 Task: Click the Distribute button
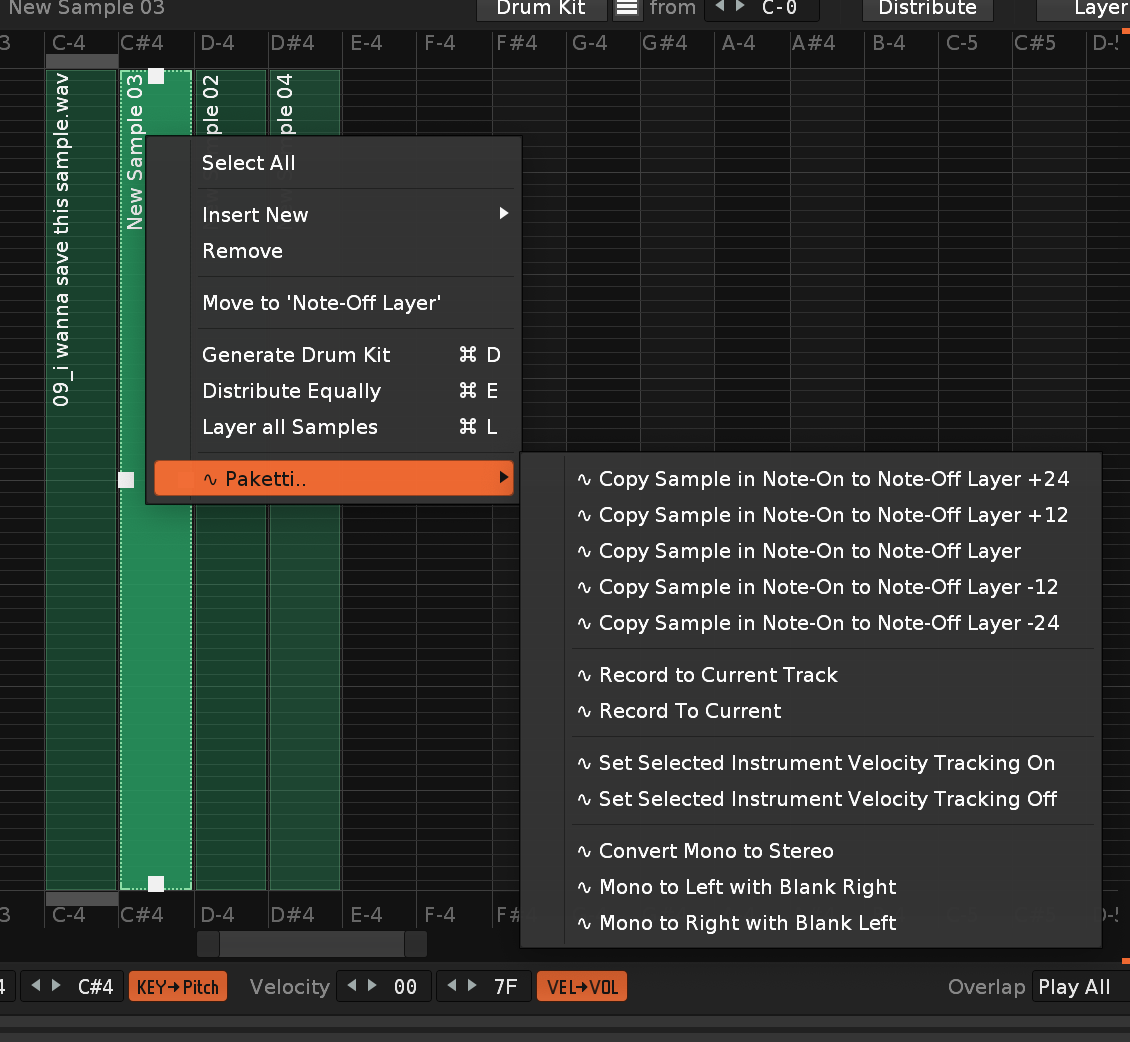pos(927,8)
